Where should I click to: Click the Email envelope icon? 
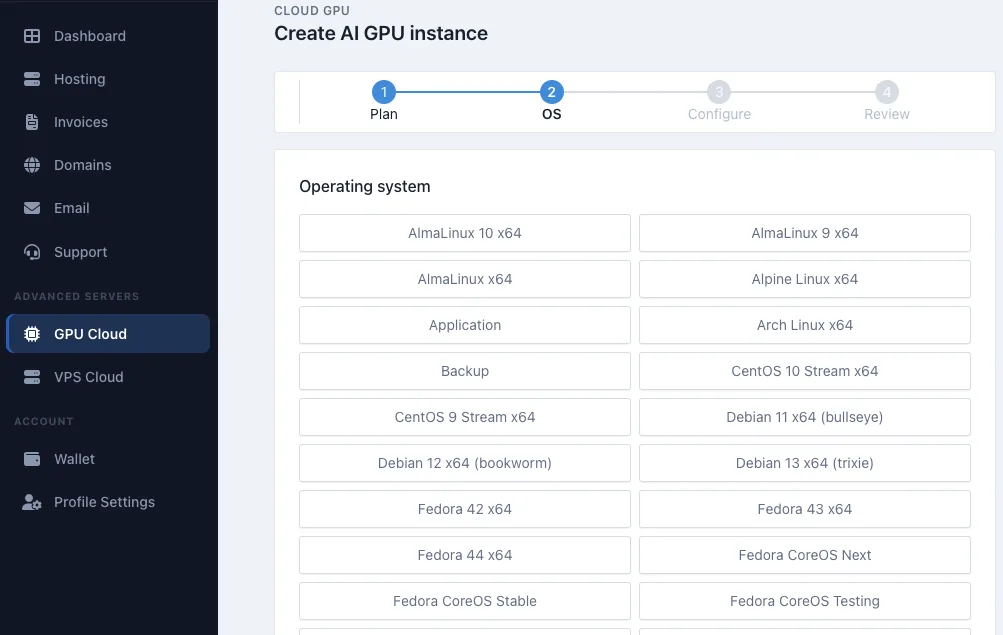coord(32,208)
